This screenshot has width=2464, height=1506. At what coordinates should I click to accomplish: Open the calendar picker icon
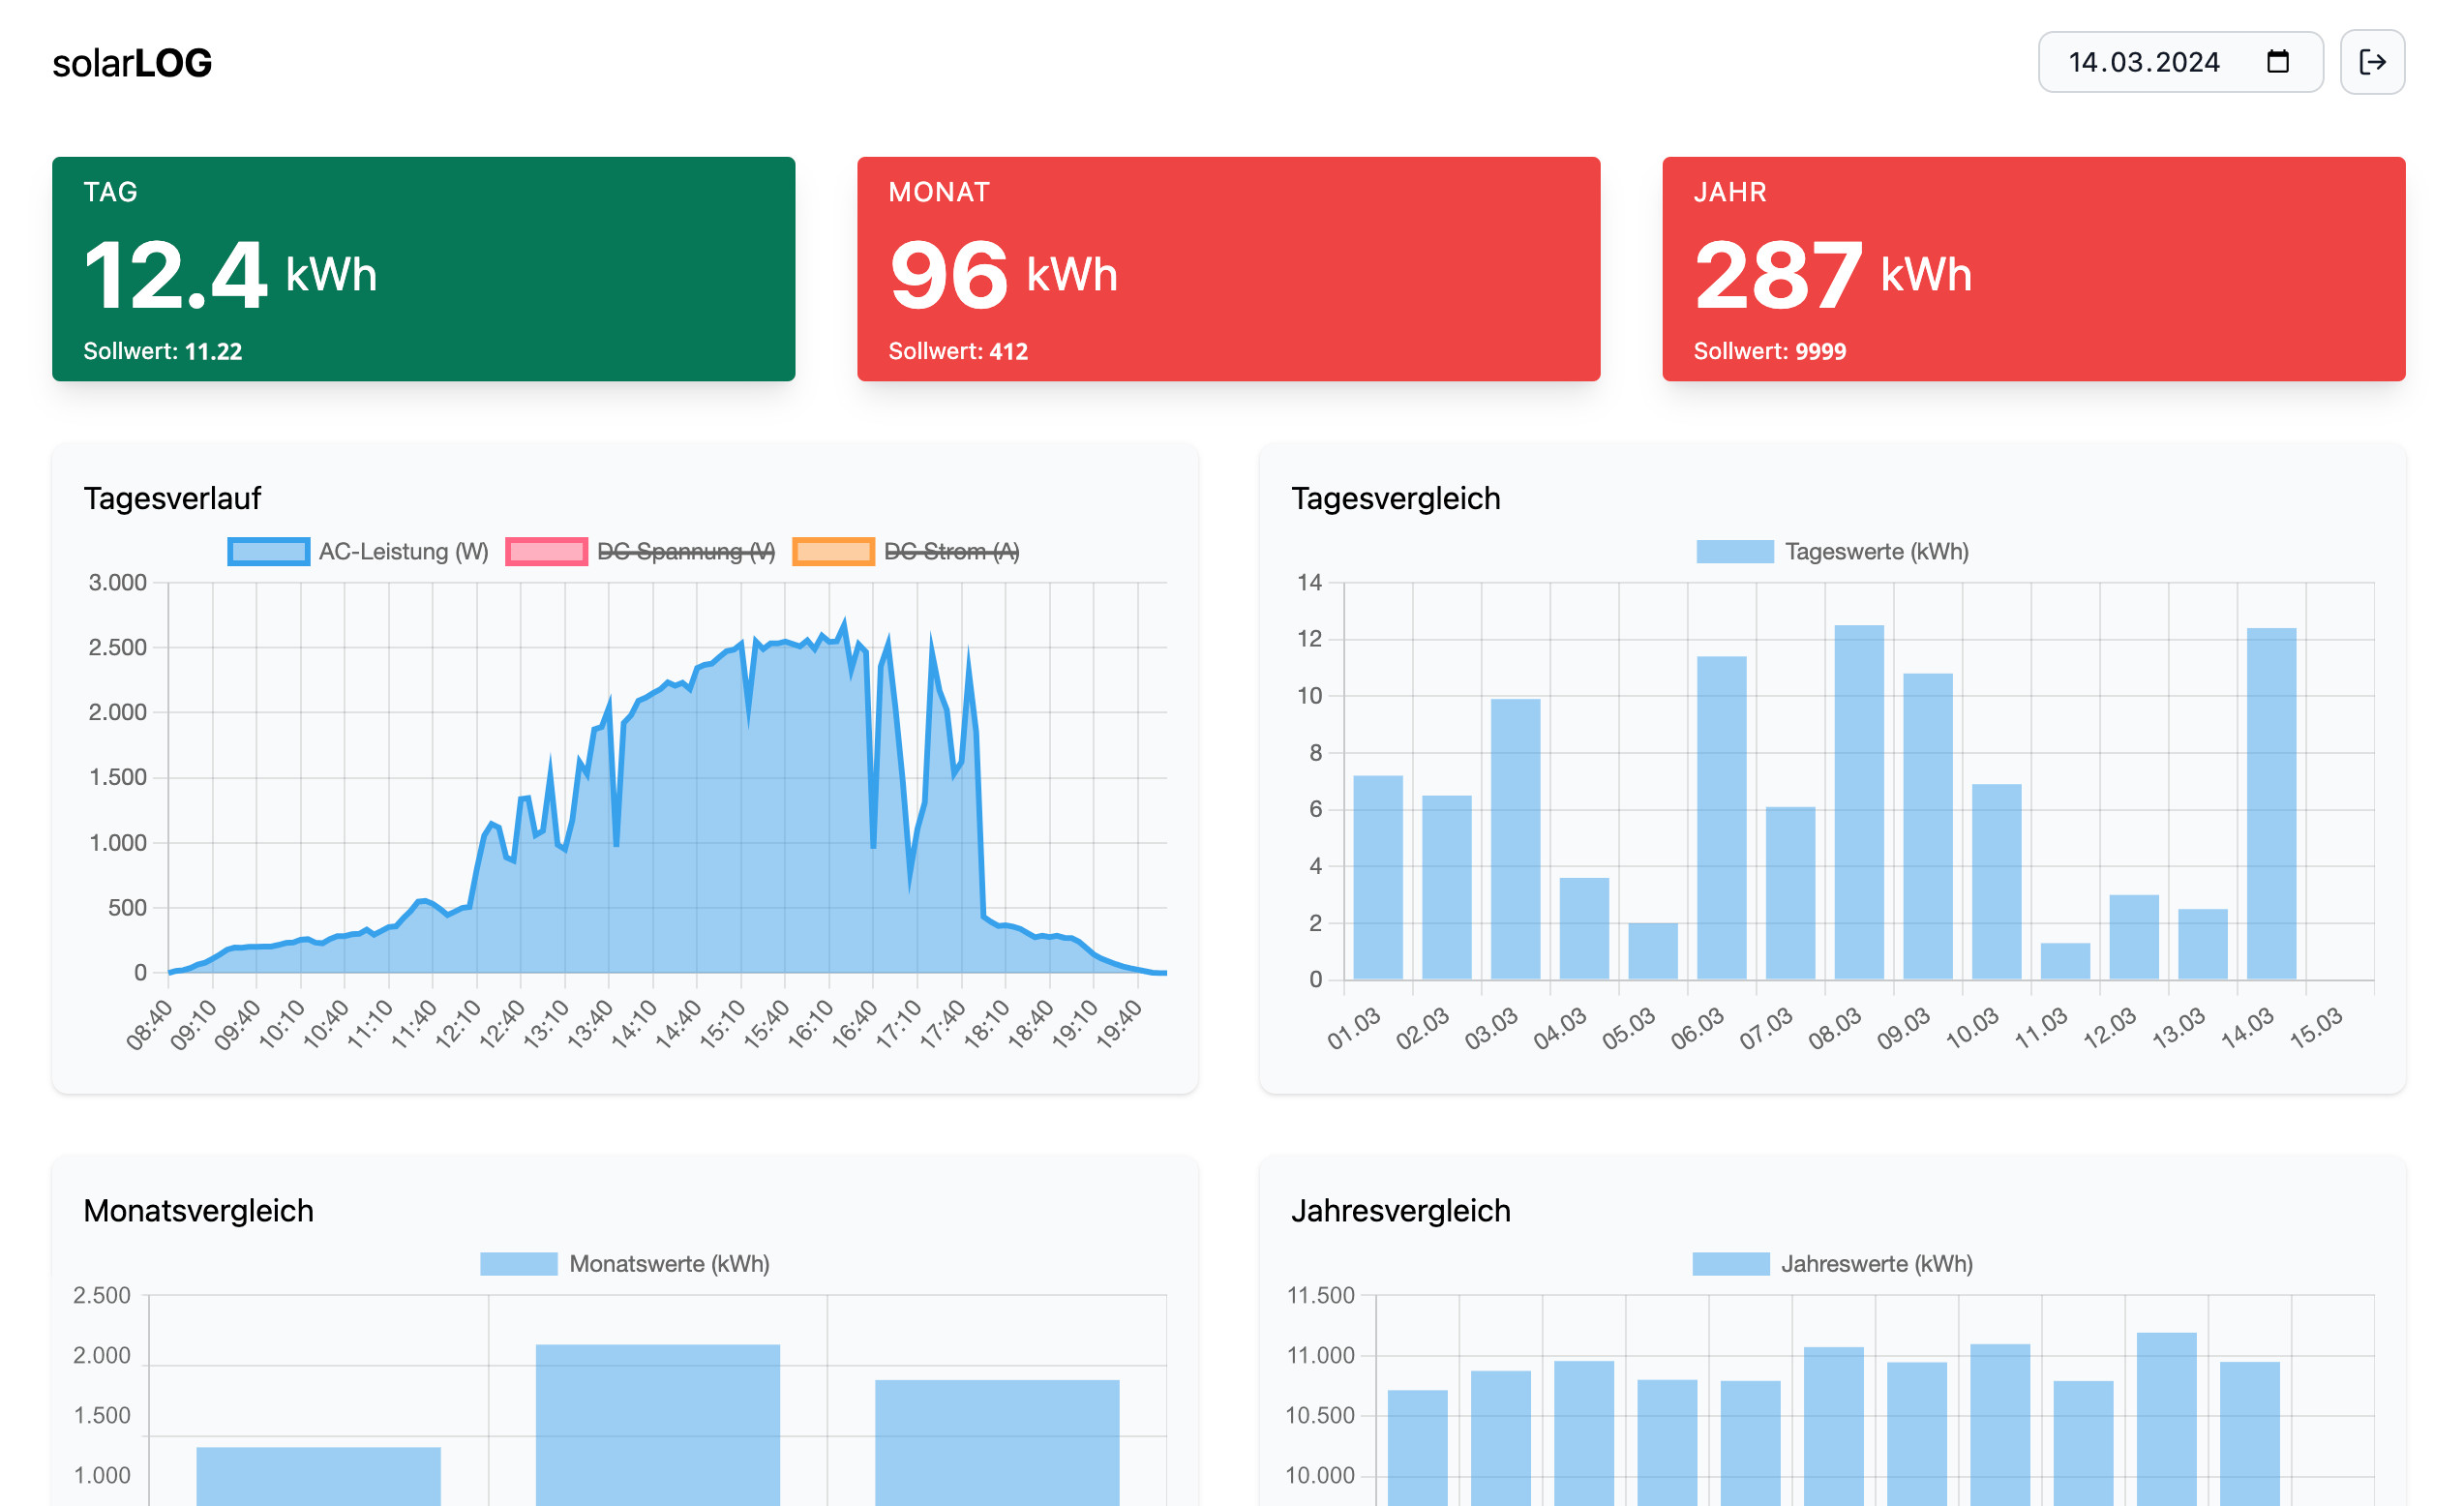click(x=2277, y=62)
